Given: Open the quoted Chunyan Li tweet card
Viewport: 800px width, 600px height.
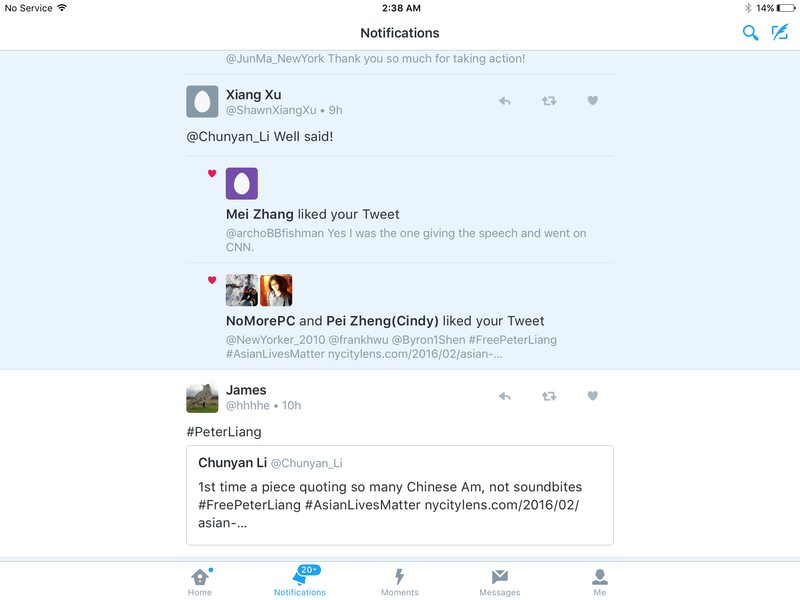Looking at the screenshot, I should (400, 495).
